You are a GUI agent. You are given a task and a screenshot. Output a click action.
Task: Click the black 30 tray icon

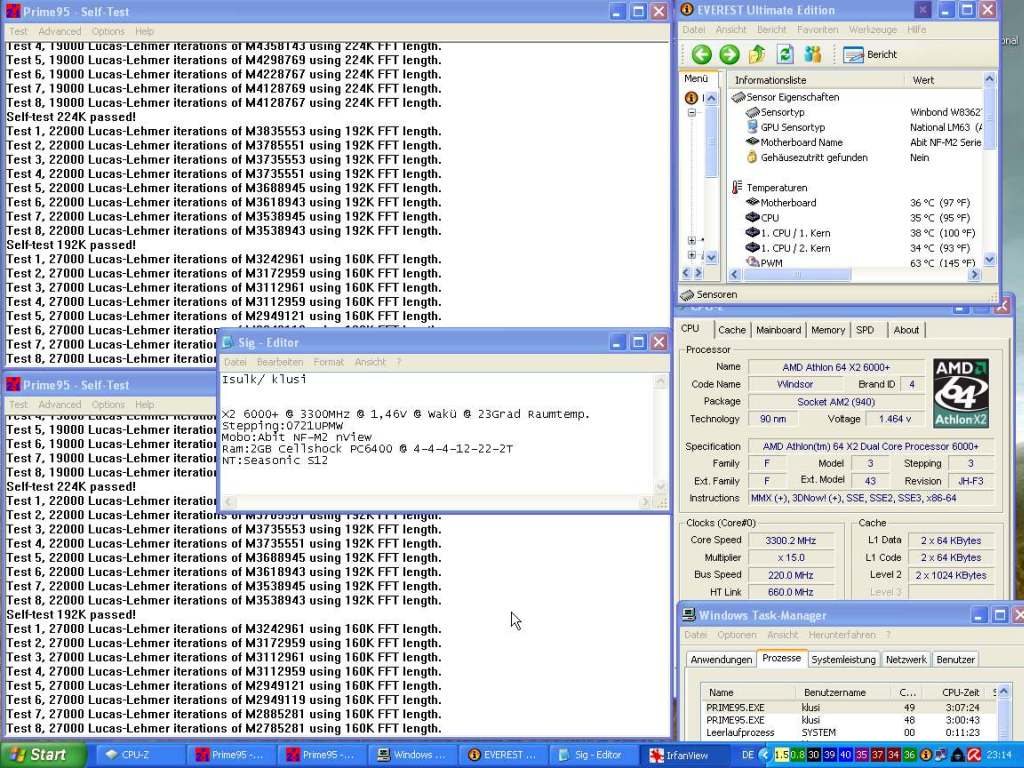pos(813,755)
